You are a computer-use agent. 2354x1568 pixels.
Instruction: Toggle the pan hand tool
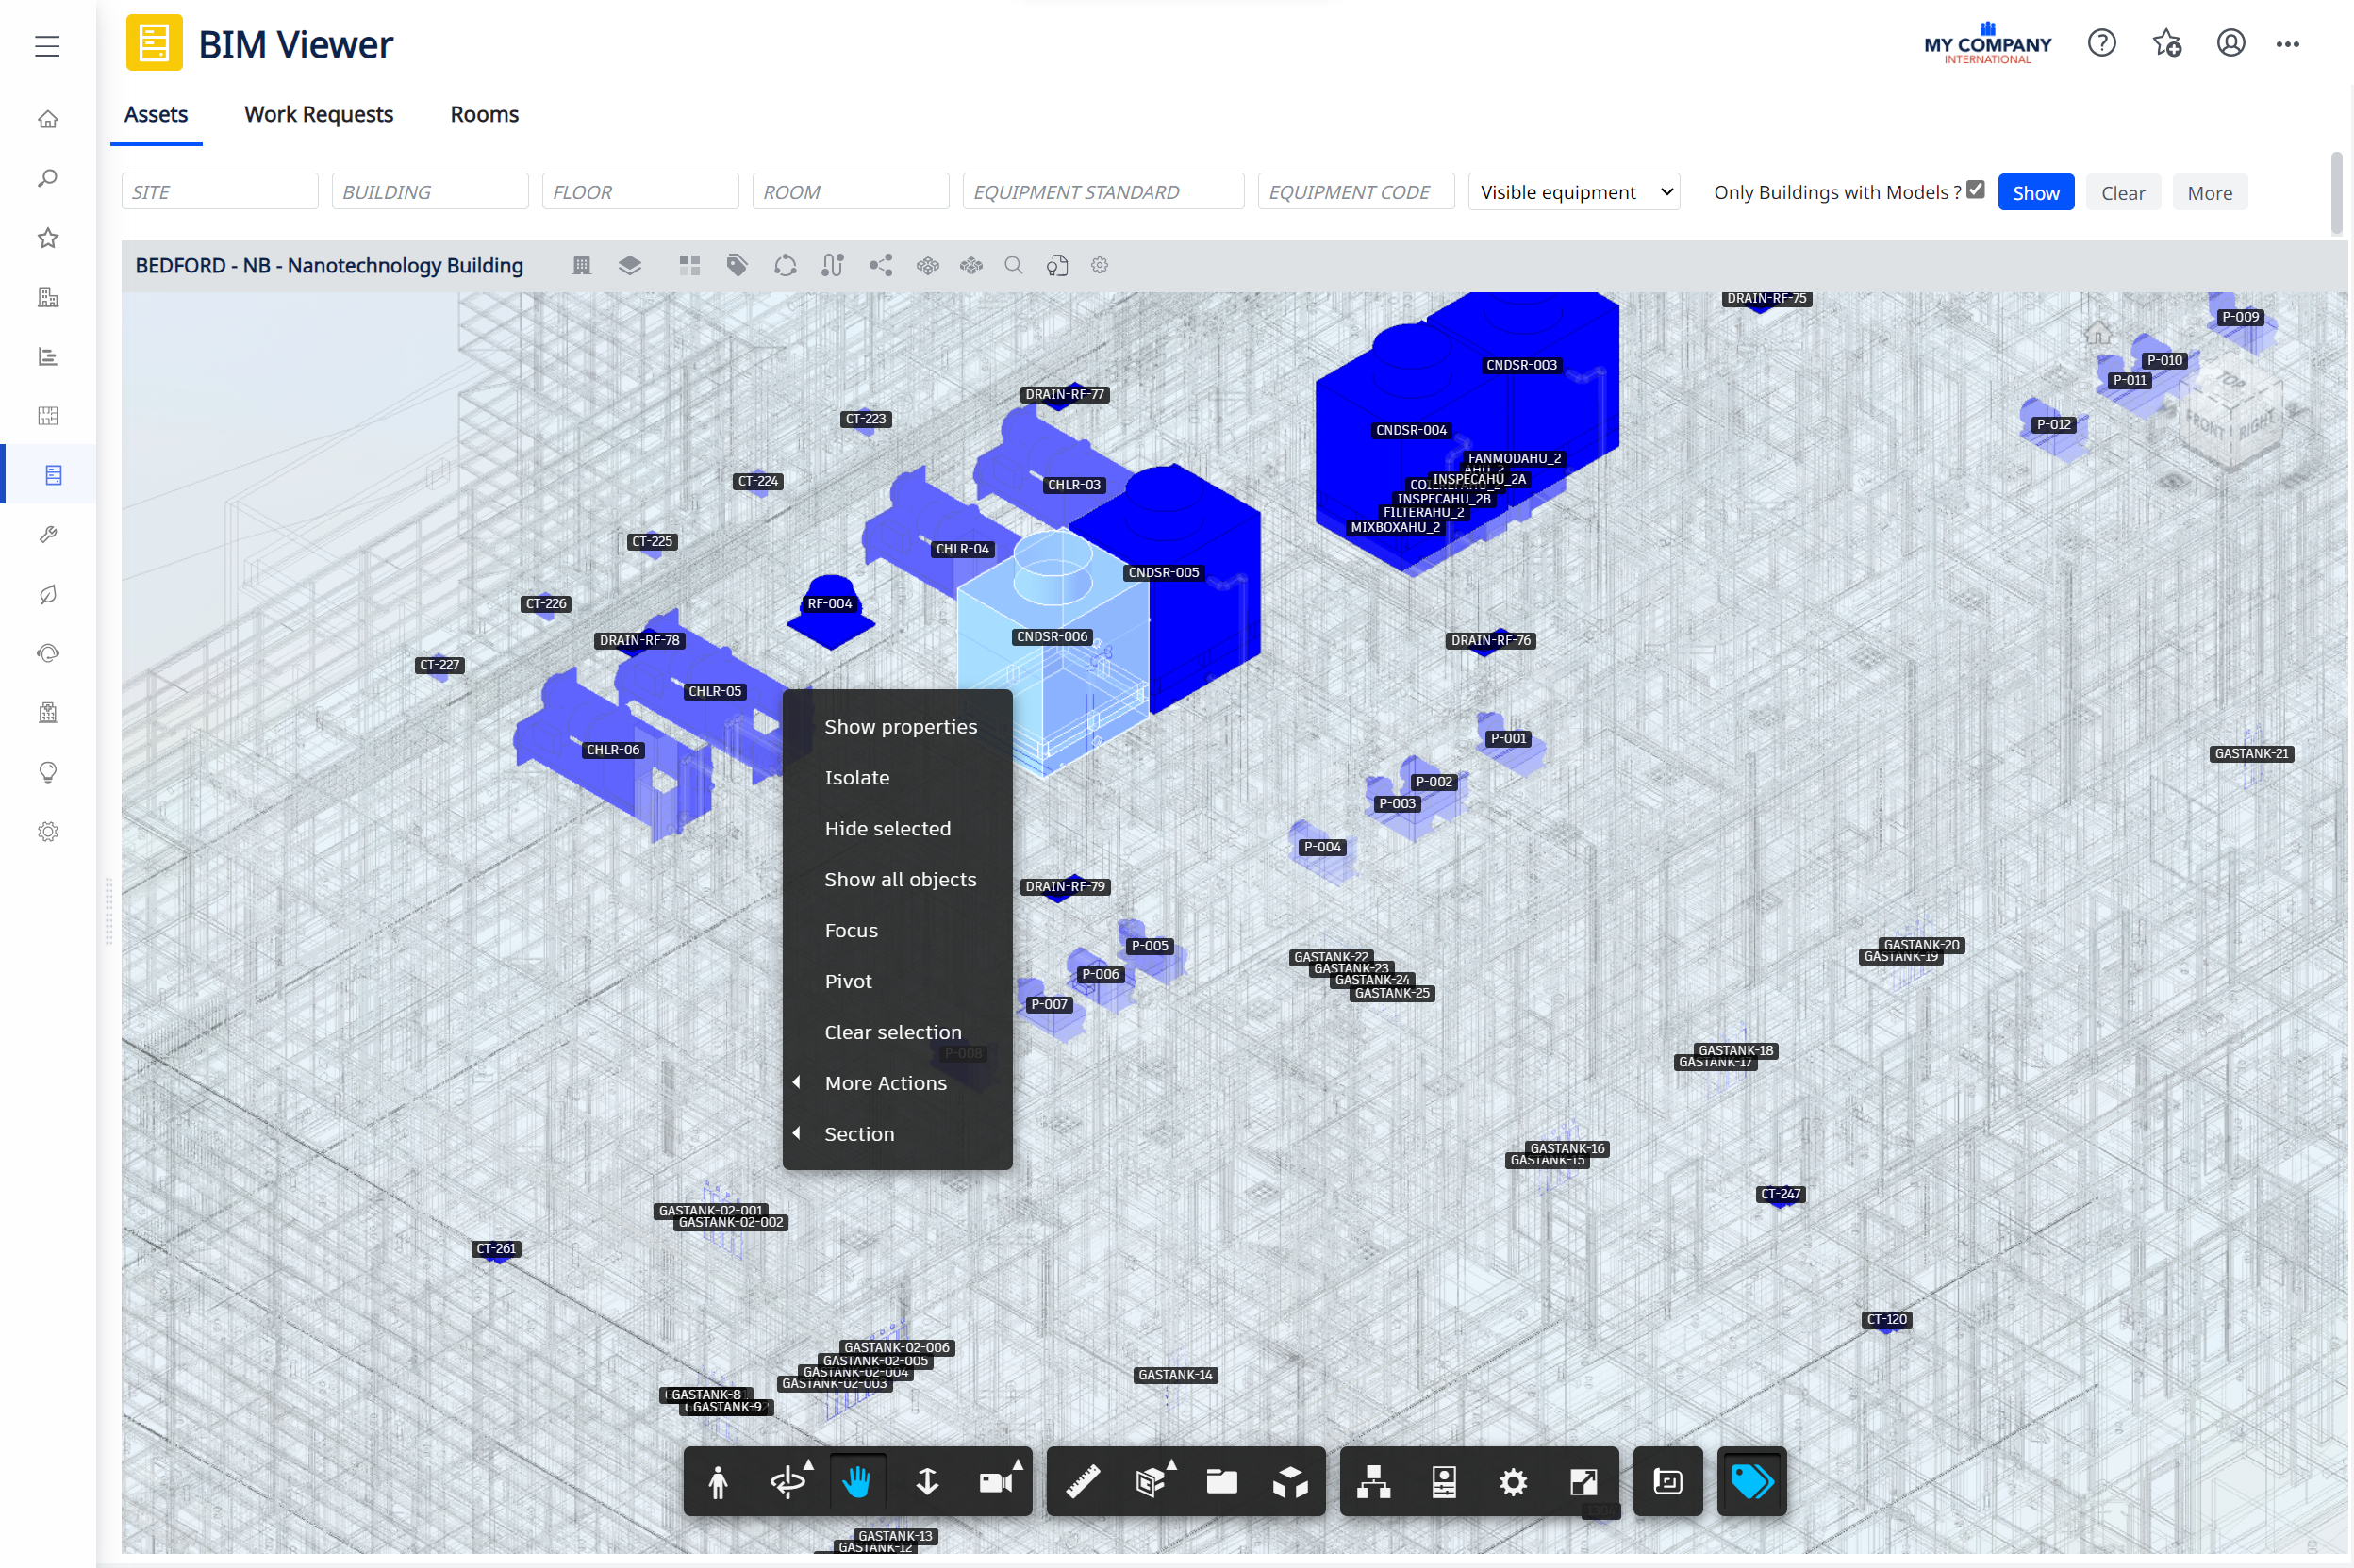coord(857,1481)
